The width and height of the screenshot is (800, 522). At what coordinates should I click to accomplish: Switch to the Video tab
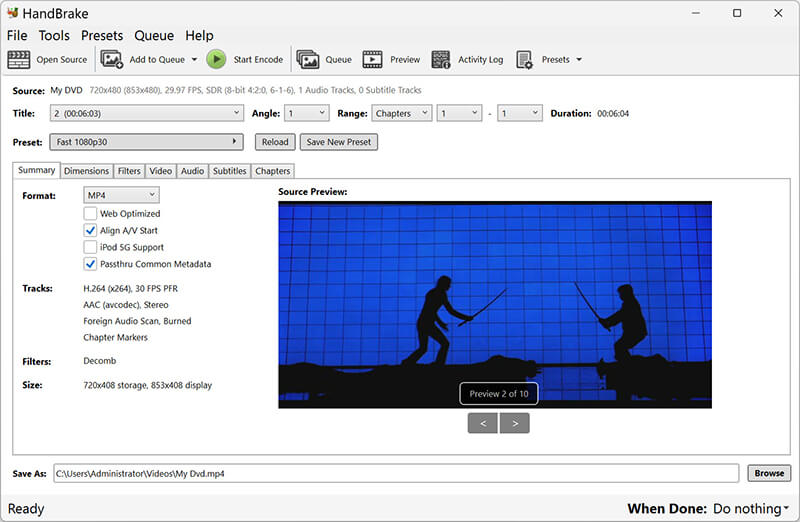tap(161, 171)
